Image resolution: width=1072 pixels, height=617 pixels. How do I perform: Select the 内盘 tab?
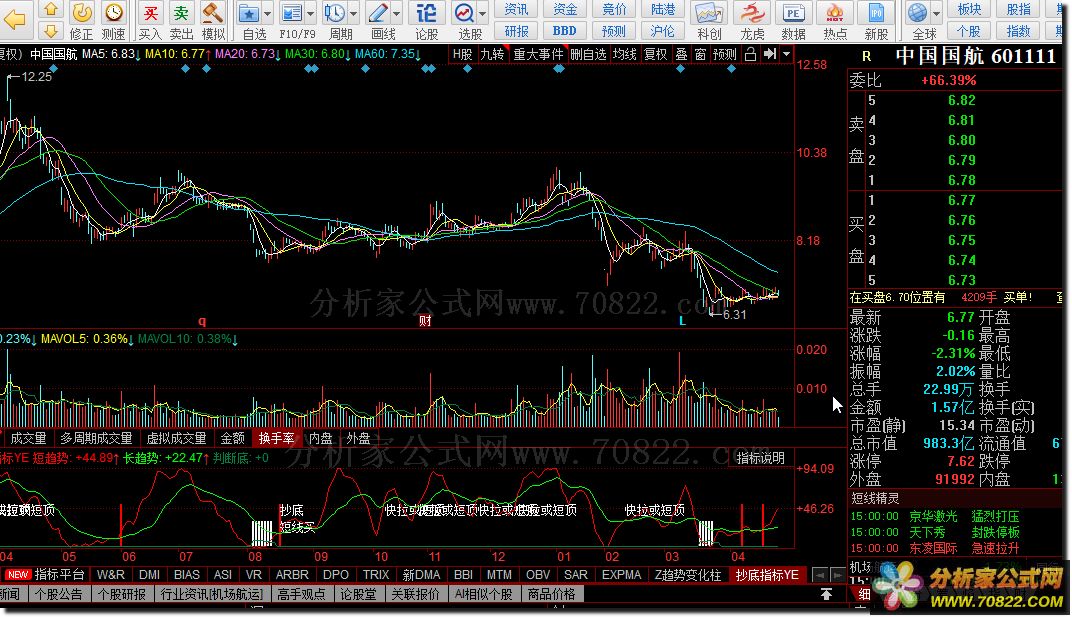[321, 438]
